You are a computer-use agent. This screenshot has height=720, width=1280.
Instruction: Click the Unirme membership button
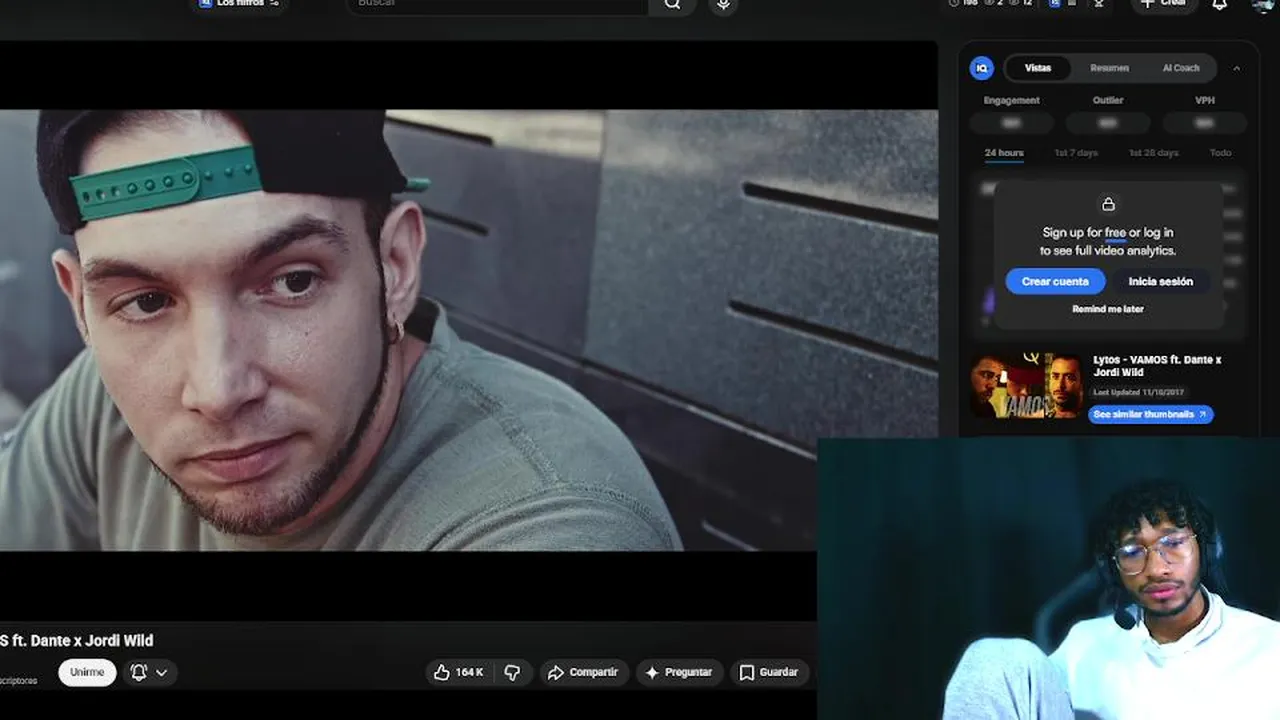(87, 672)
